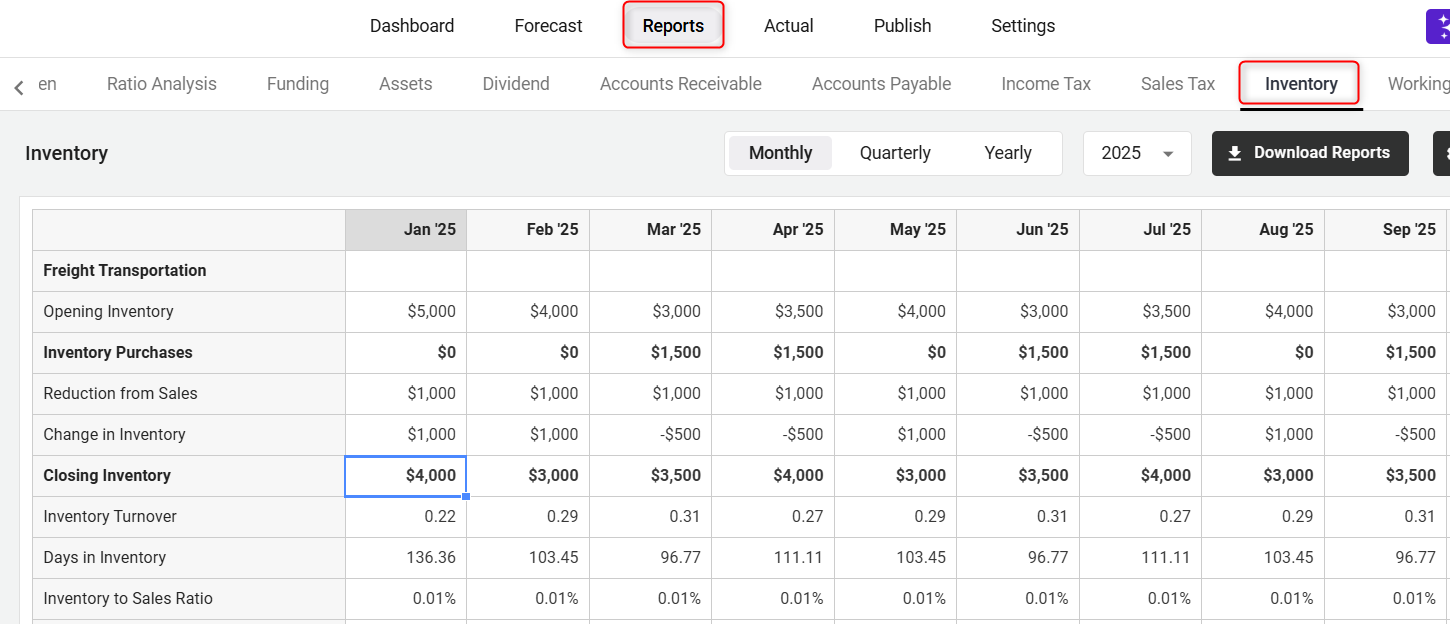
Task: Click the Mar '25 column header
Action: click(651, 230)
